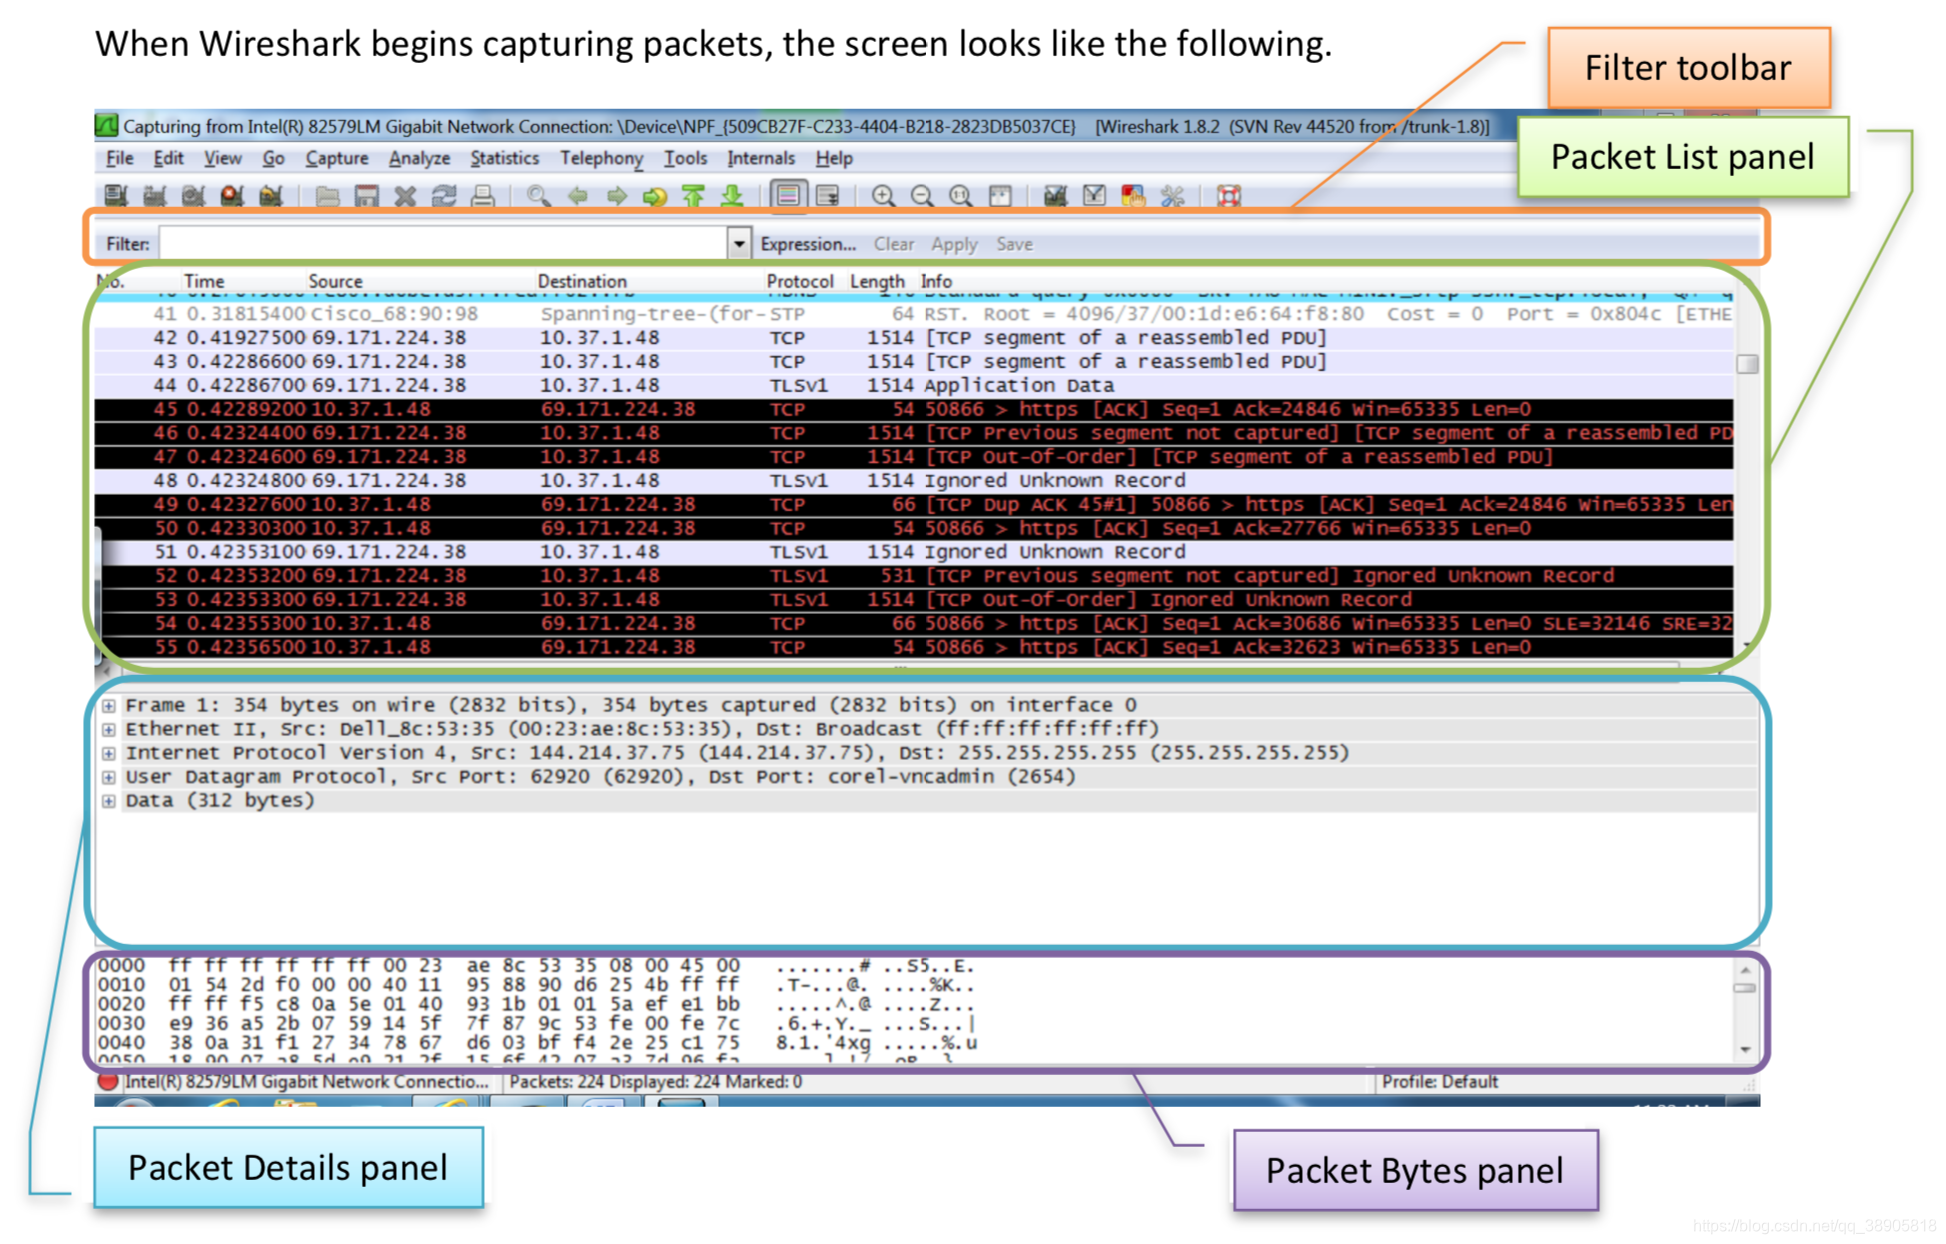
Task: Open the Capture Options icon
Action: point(155,196)
